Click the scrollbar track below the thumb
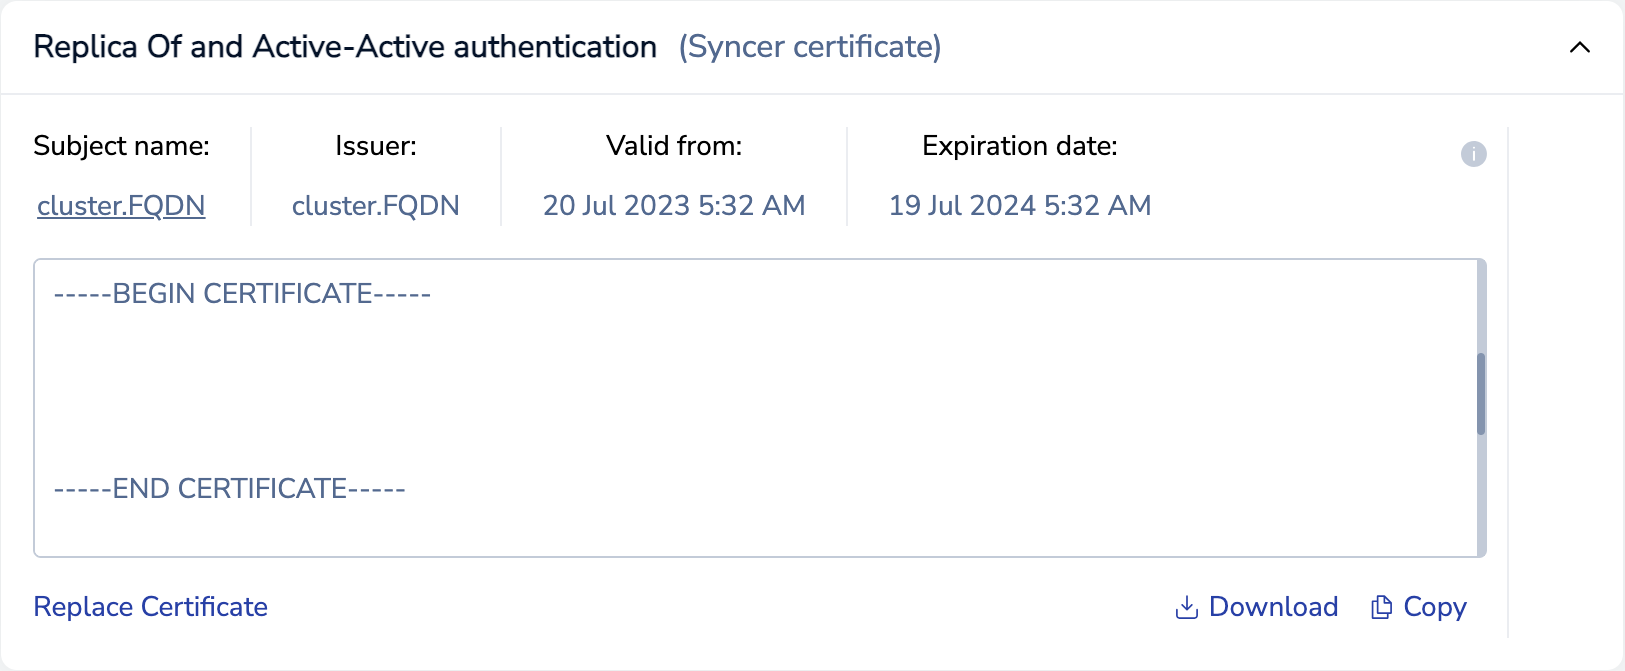This screenshot has width=1625, height=671. (1481, 500)
